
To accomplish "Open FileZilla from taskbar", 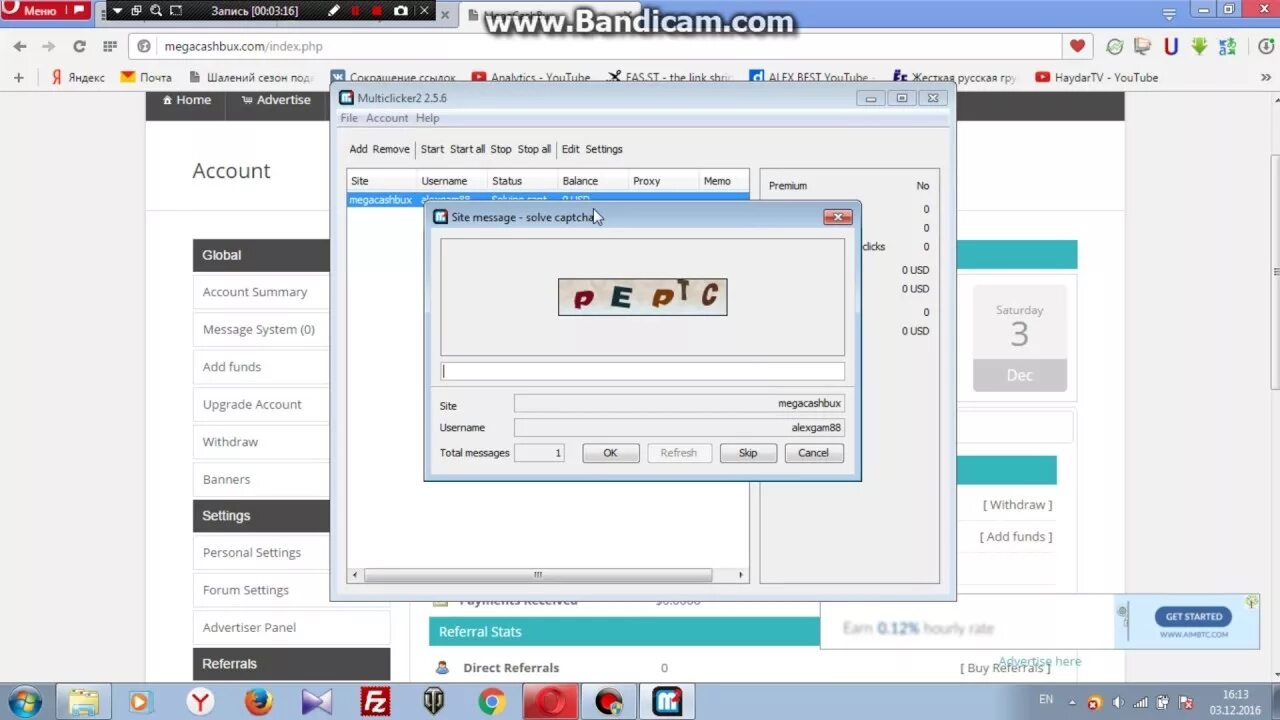I will (x=376, y=702).
